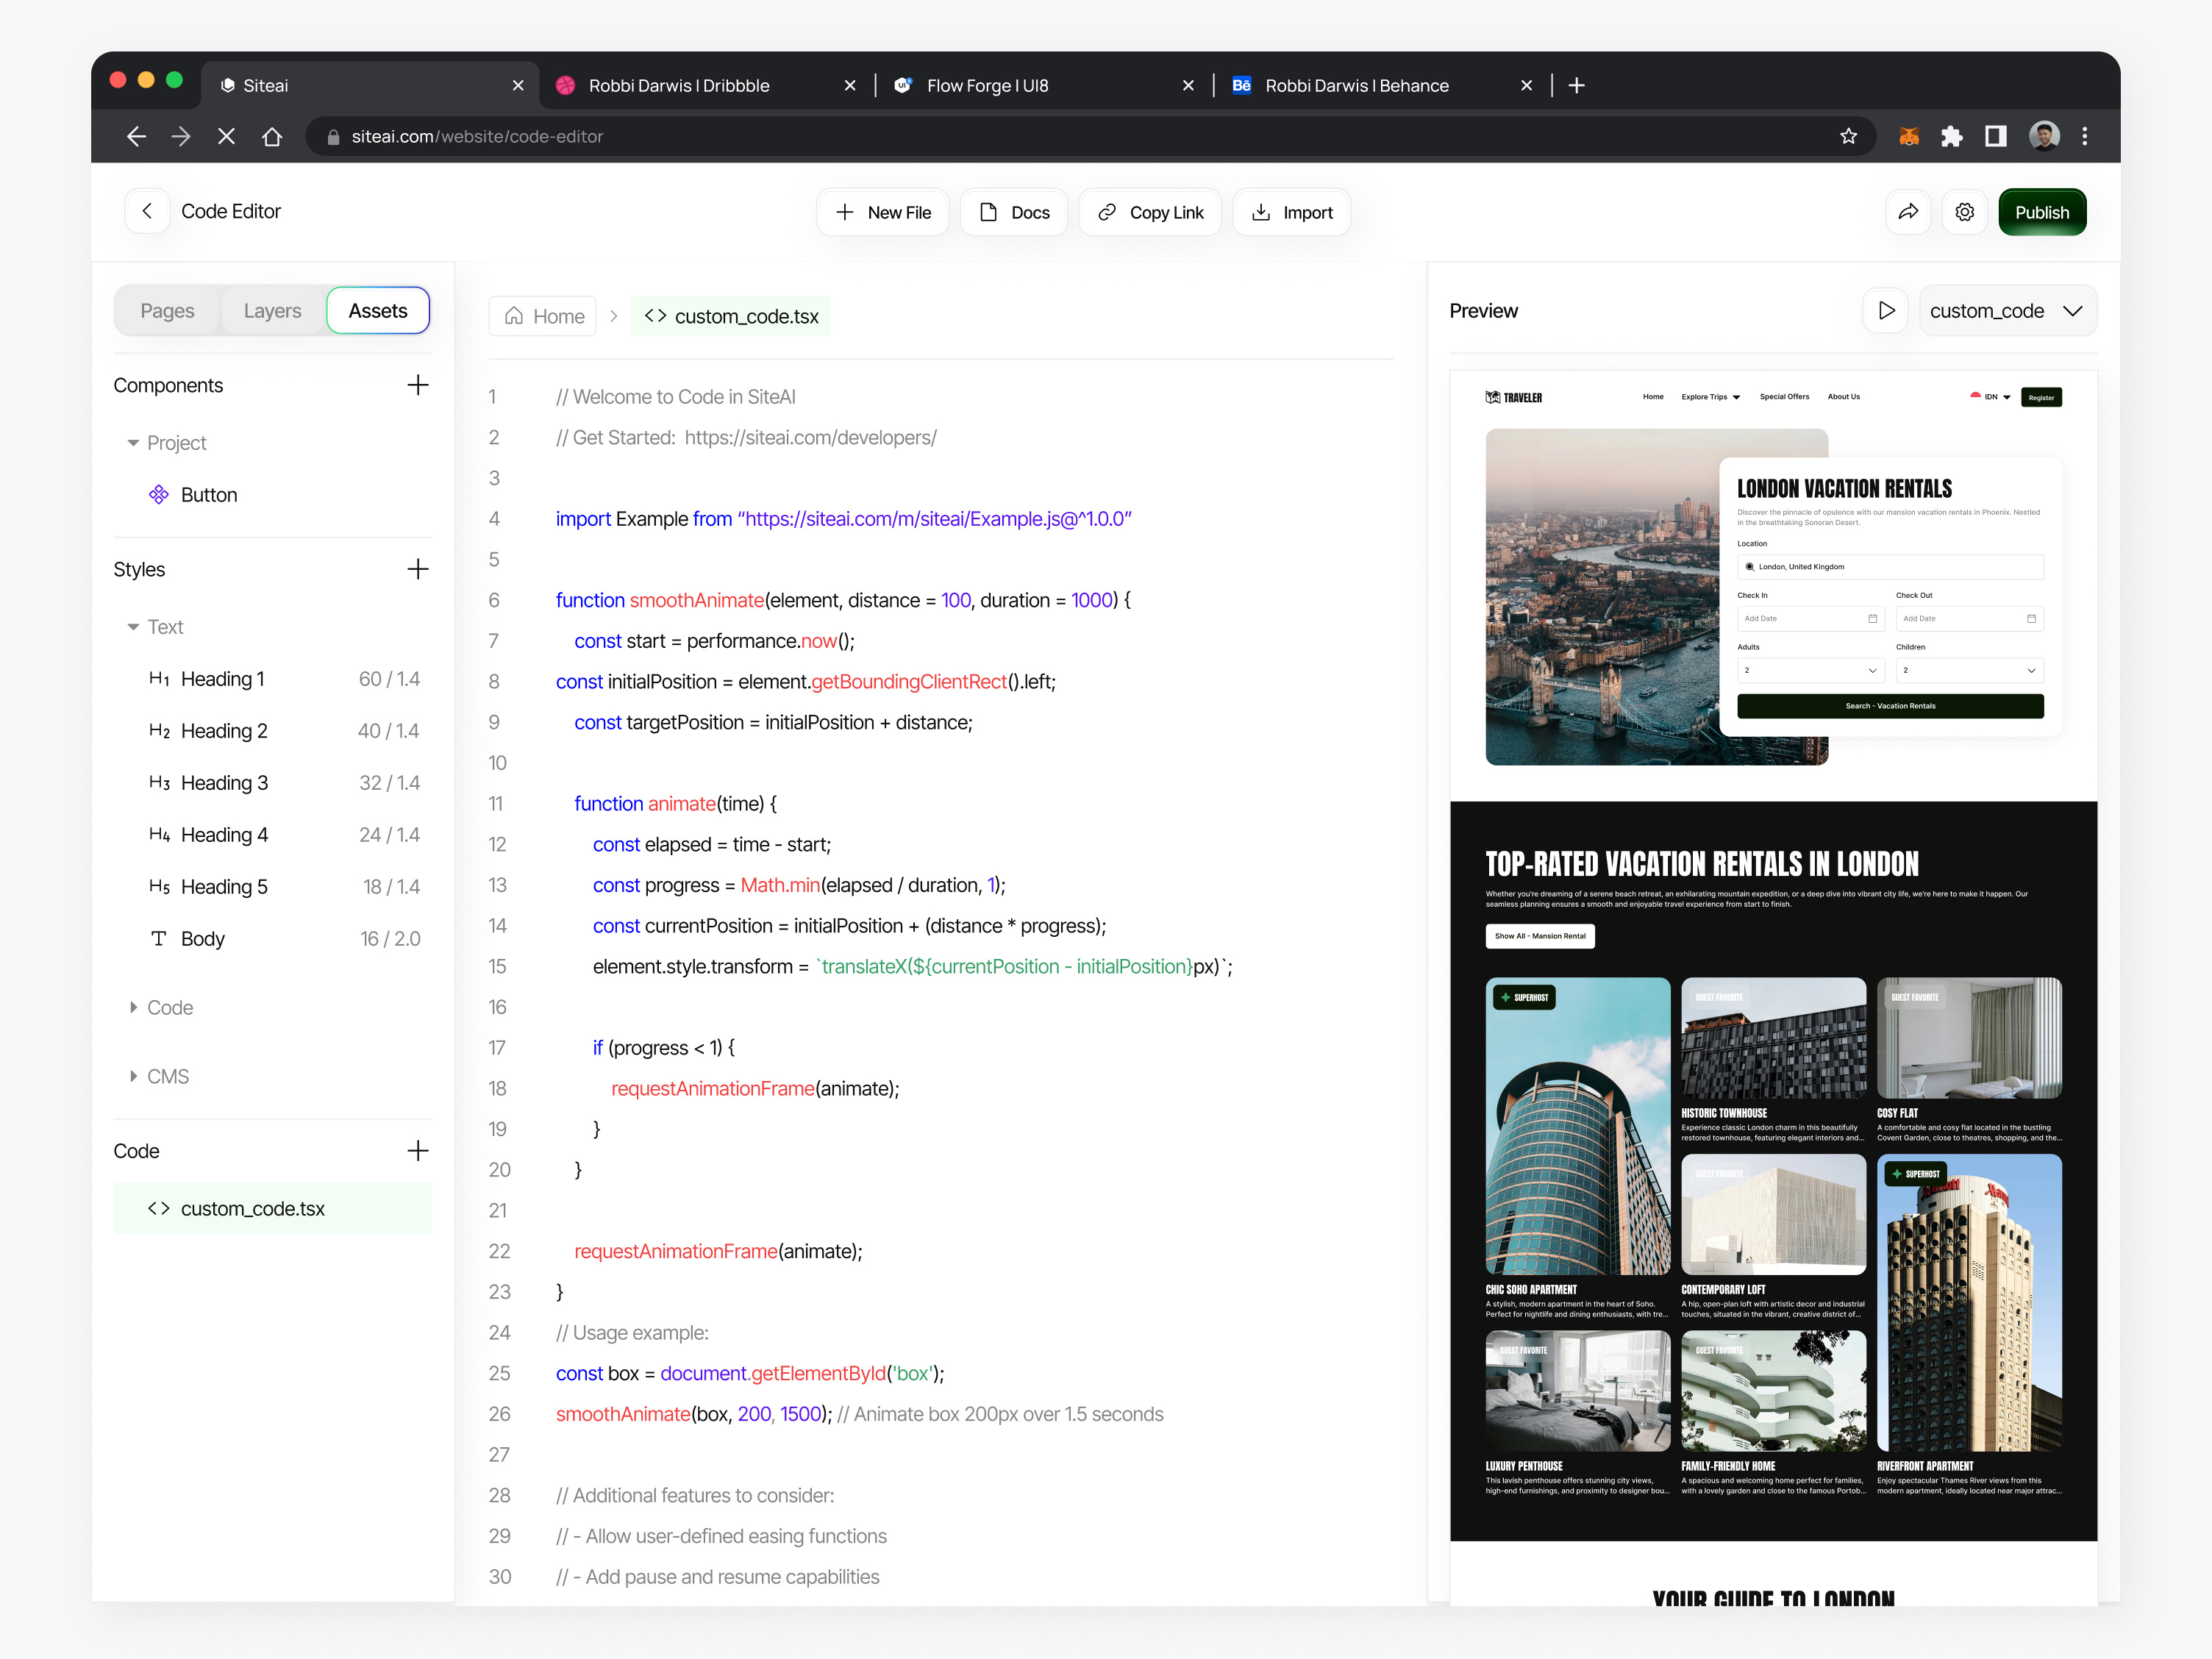Add a code file with plus icon

click(x=418, y=1150)
